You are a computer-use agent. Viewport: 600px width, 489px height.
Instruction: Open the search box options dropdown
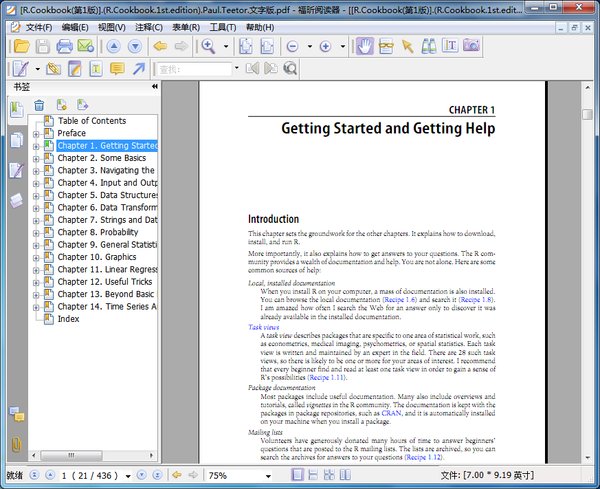(237, 68)
